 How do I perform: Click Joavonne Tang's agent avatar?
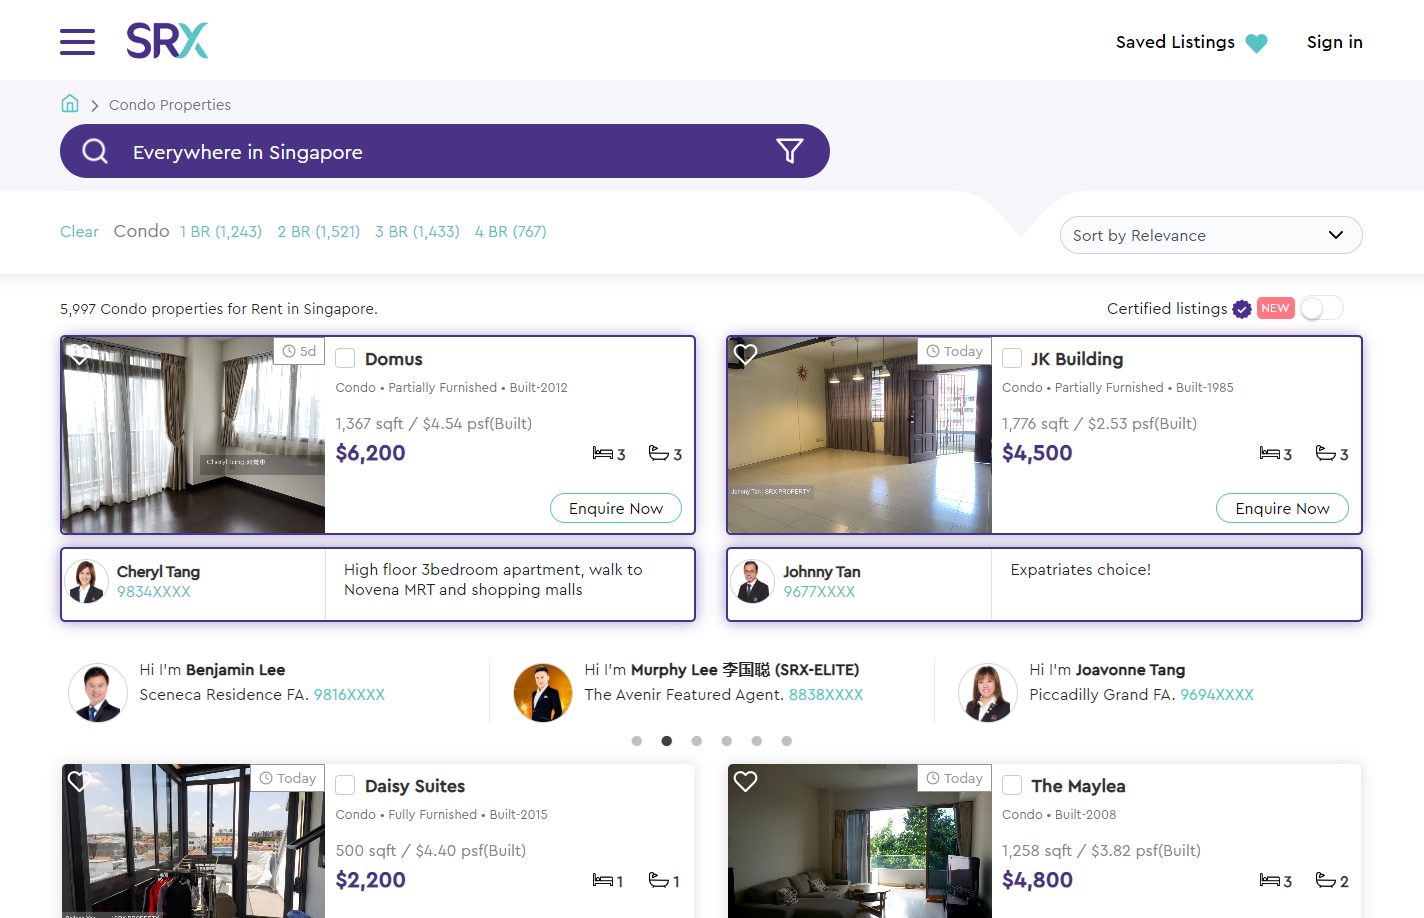(988, 693)
